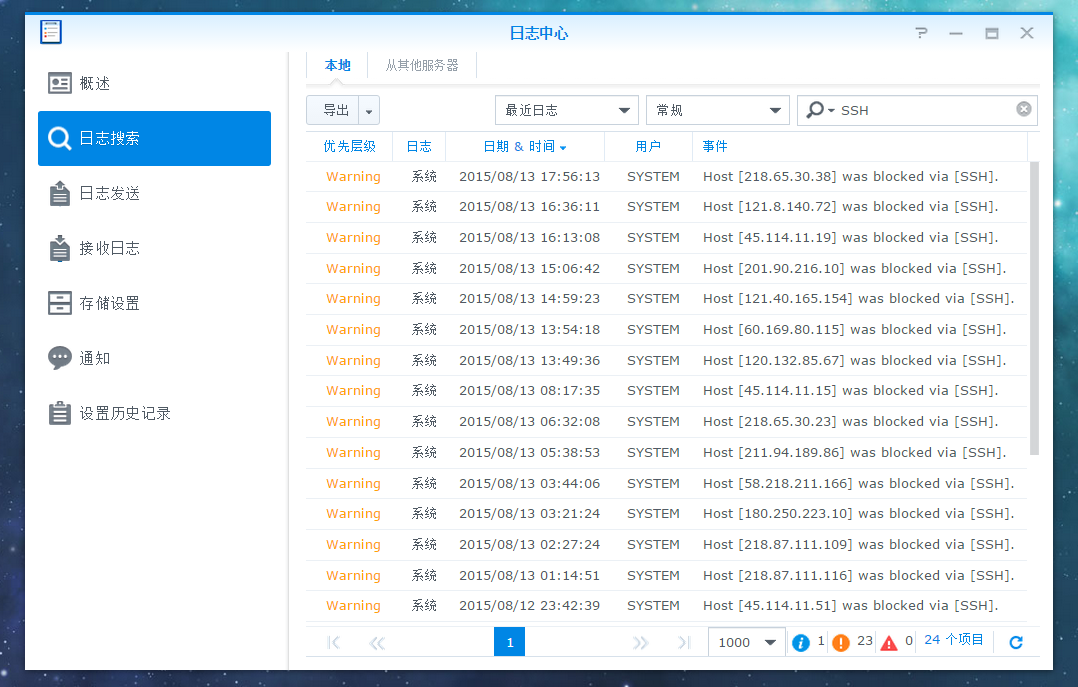Open the 最近日志 dropdown
Screen dimensions: 1078x687
566,110
